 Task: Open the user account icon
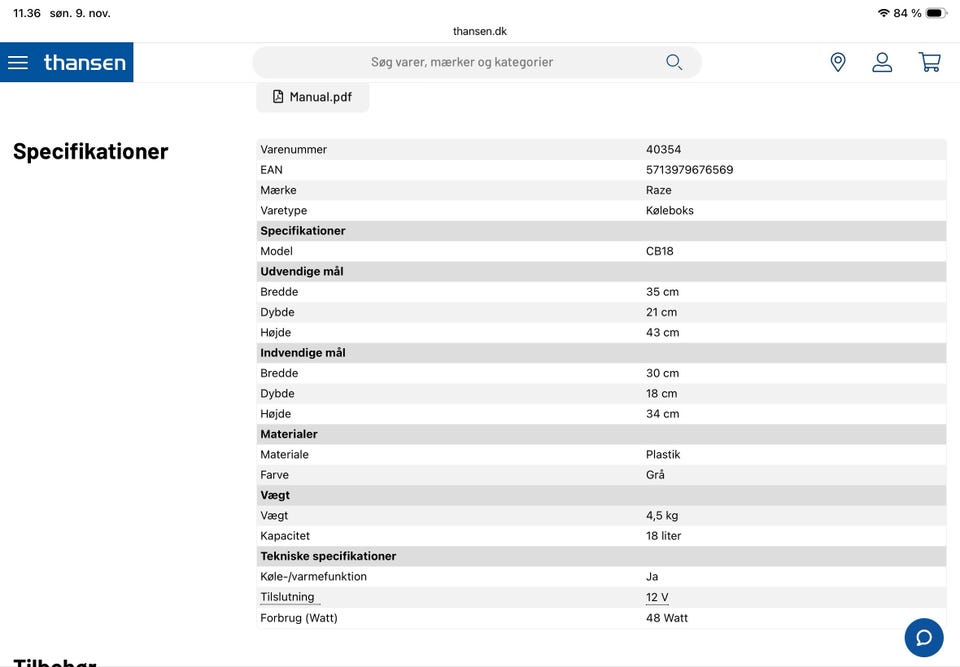click(x=882, y=62)
